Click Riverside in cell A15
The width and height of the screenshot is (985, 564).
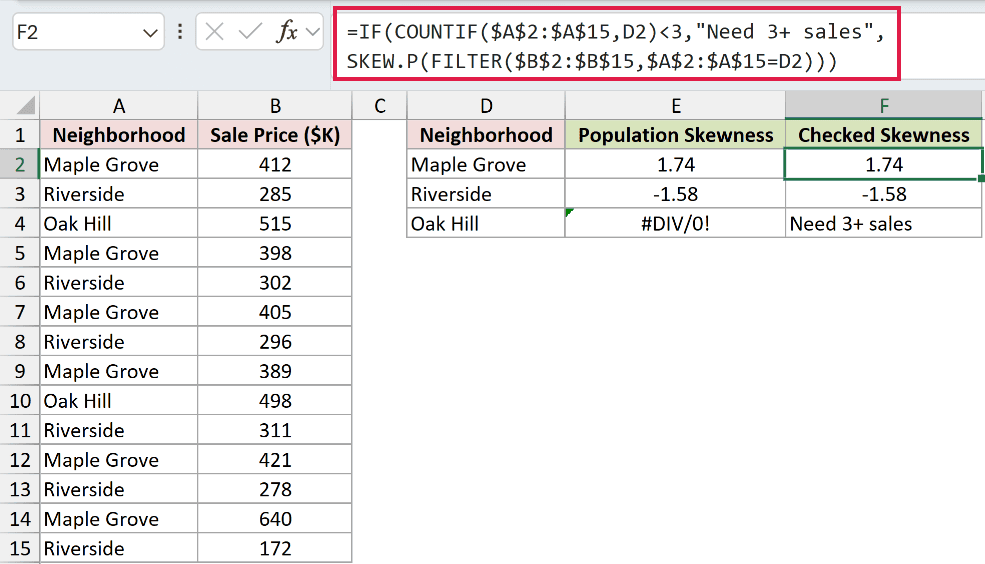point(119,548)
